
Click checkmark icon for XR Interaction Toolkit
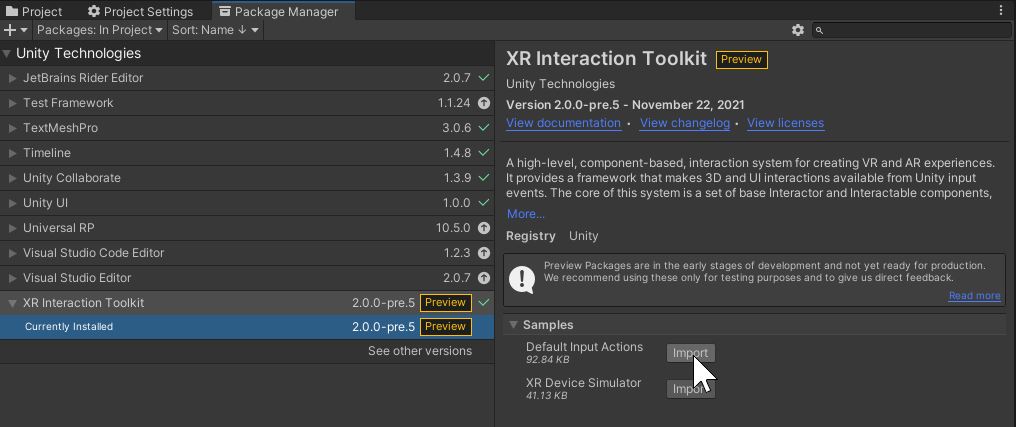[483, 303]
